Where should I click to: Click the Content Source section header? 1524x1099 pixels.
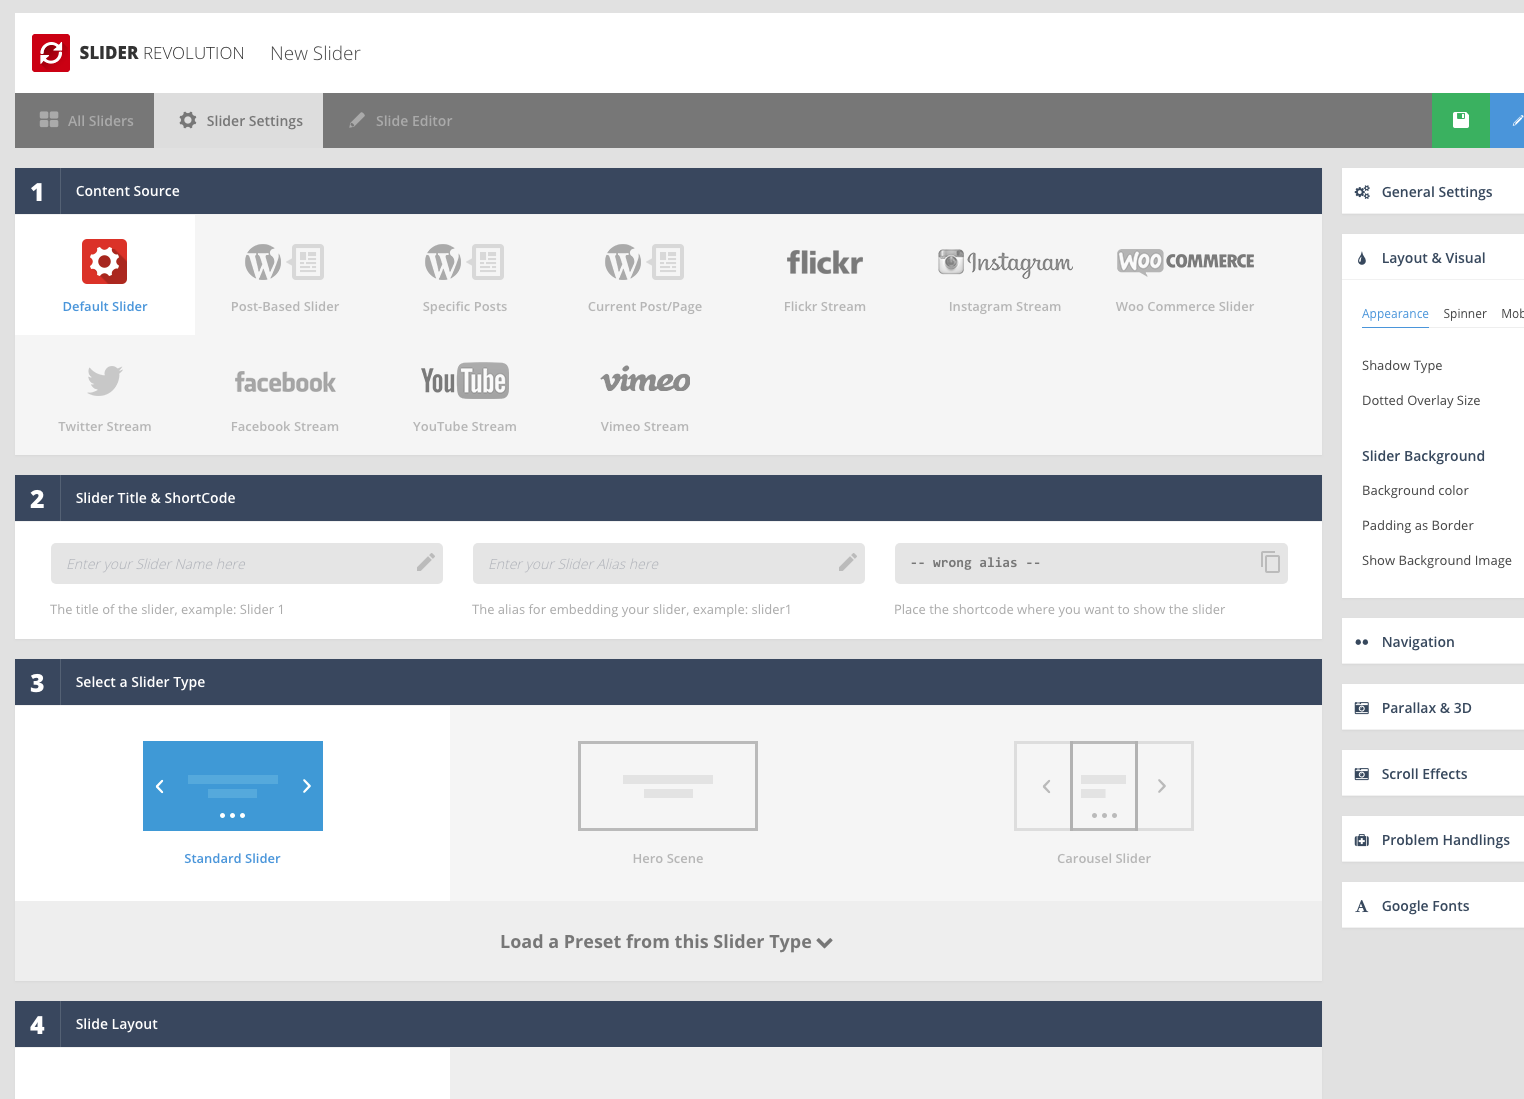(x=668, y=191)
